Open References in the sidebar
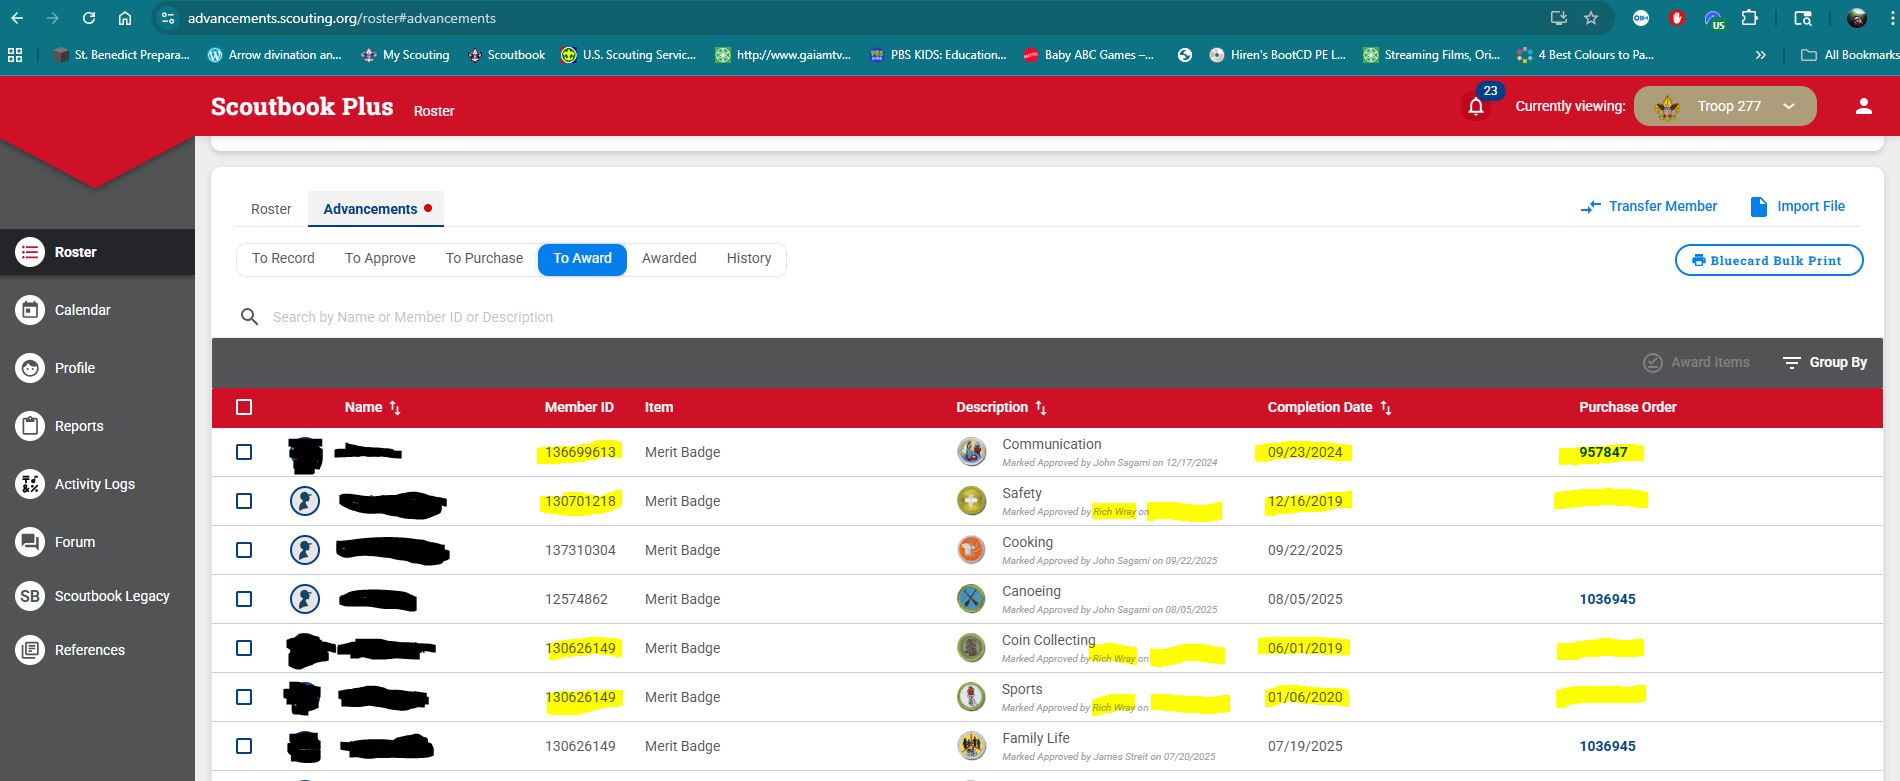This screenshot has height=781, width=1900. 97,650
